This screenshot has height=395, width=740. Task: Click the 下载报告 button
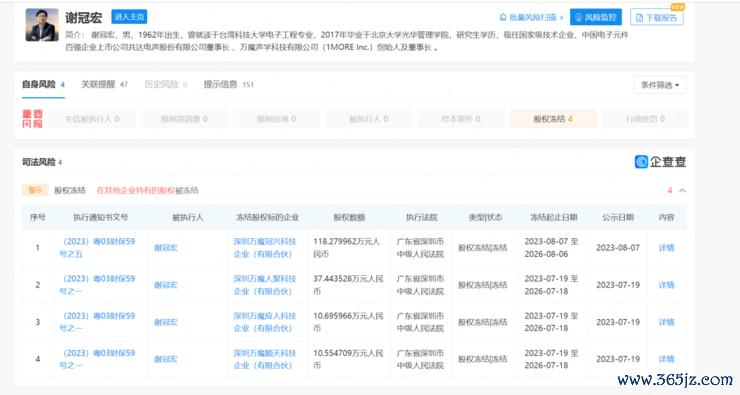[x=656, y=17]
